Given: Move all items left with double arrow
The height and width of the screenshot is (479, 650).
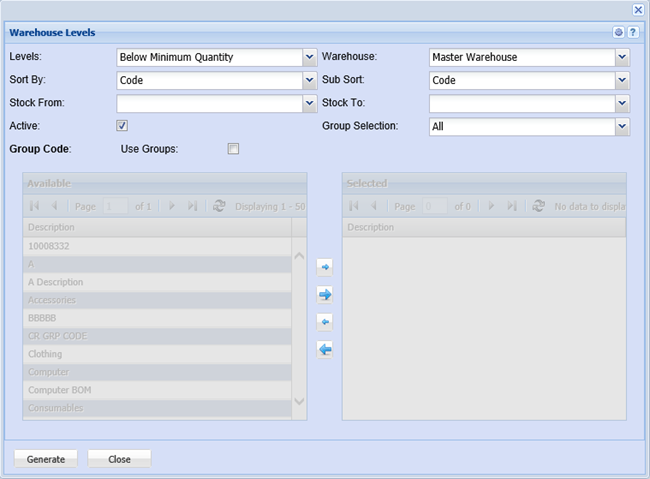Looking at the screenshot, I should tap(324, 349).
